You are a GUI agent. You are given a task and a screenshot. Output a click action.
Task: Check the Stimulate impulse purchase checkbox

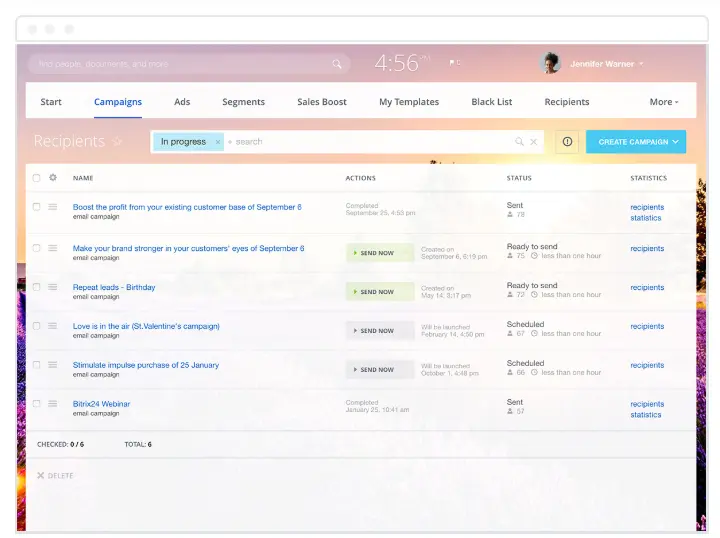(36, 365)
